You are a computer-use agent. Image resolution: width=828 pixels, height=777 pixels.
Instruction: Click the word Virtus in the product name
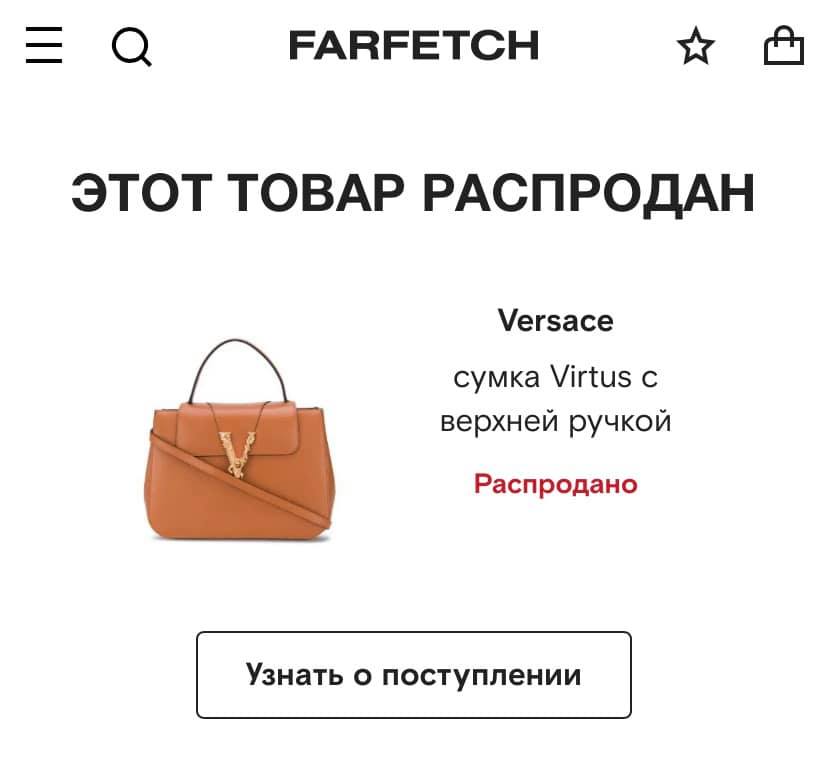[591, 377]
